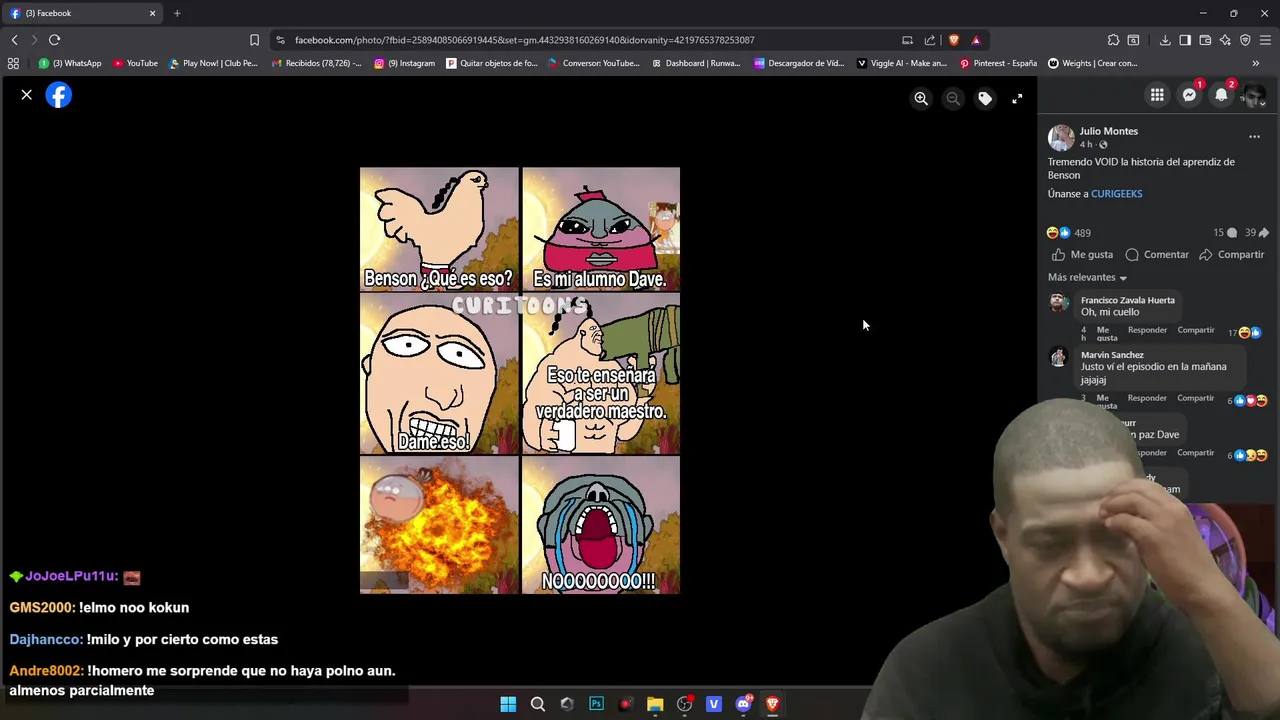Reload the page
This screenshot has height=720, width=1280.
coord(54,40)
